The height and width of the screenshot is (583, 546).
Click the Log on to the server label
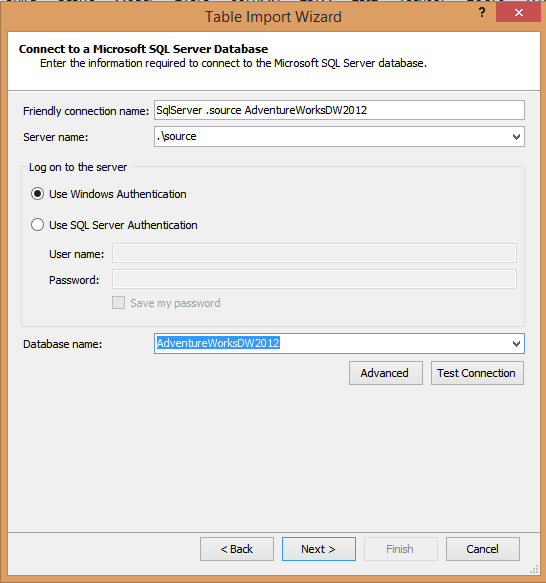(78, 167)
